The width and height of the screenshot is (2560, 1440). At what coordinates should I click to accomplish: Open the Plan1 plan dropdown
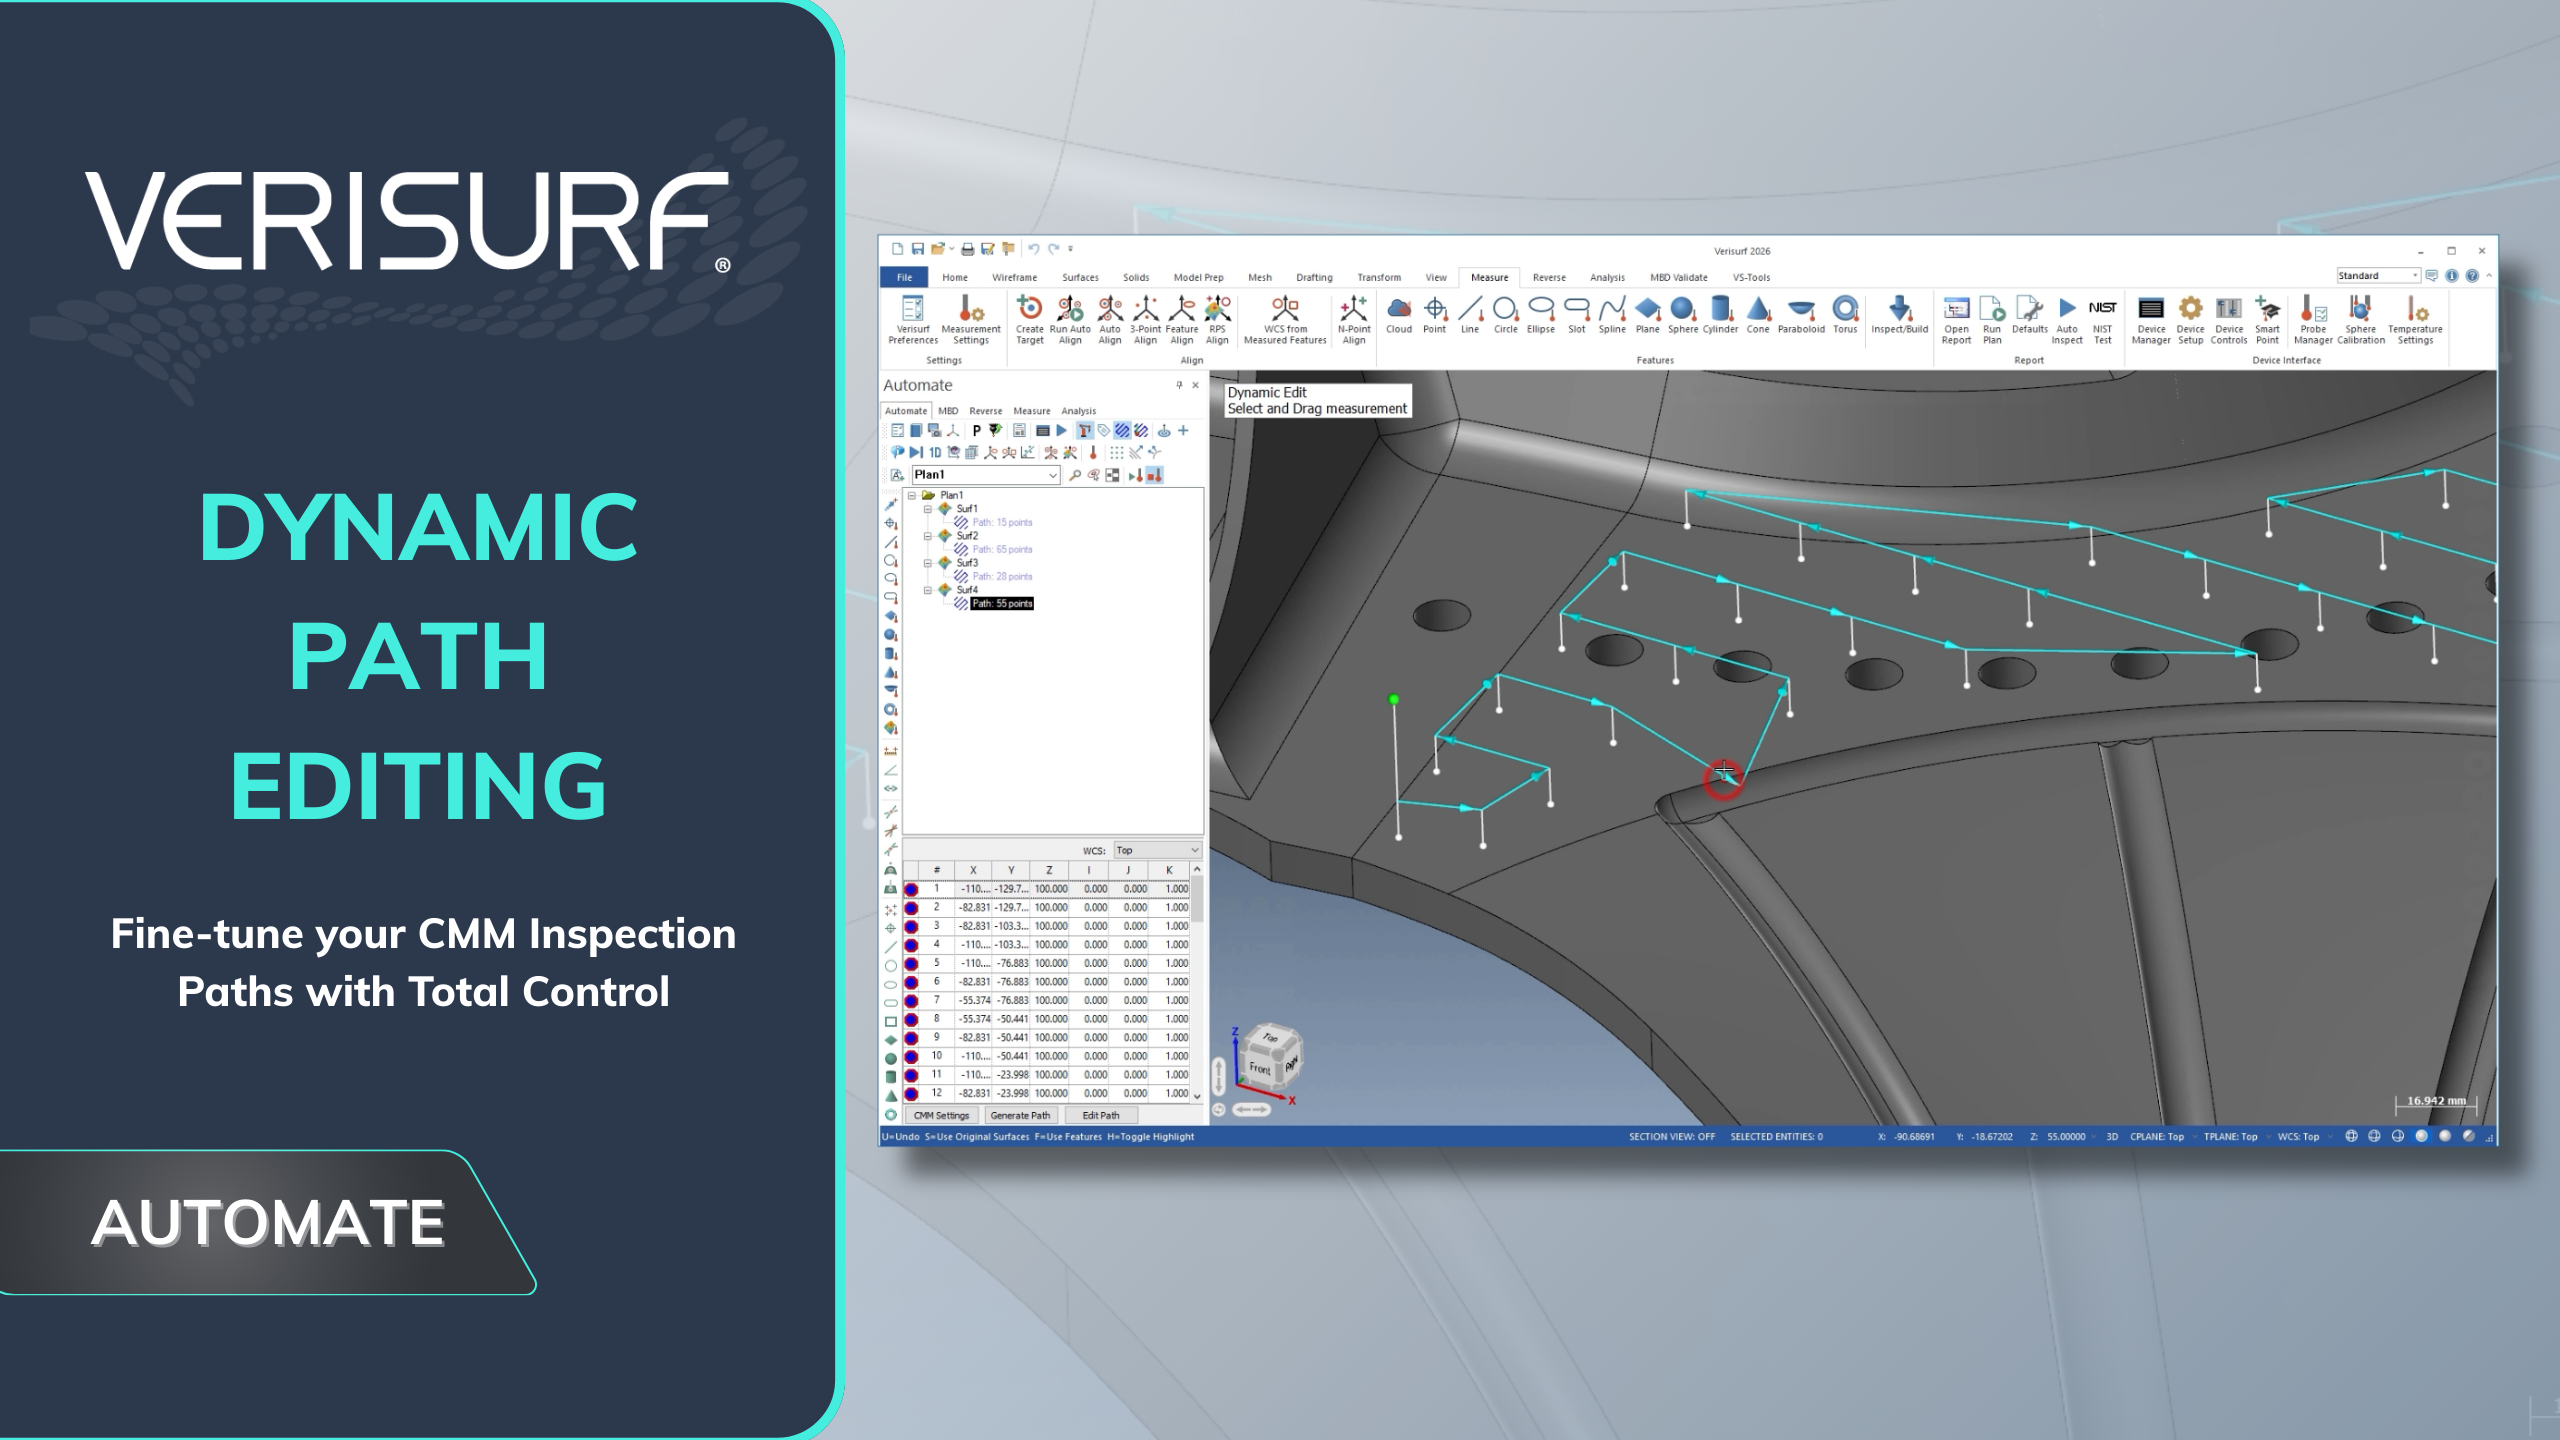(986, 475)
